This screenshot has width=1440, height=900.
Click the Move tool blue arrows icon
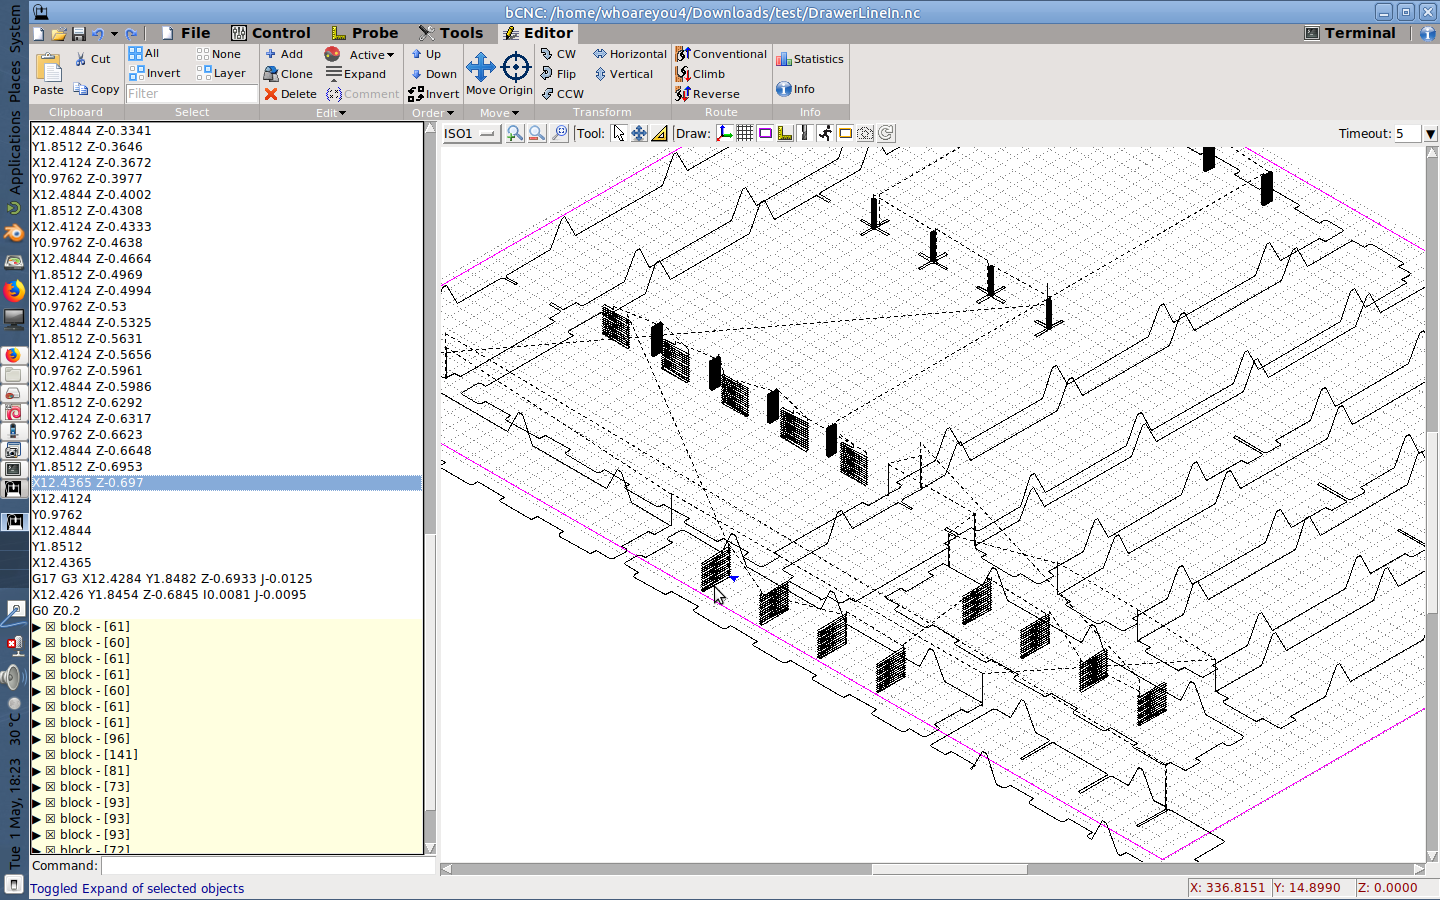point(481,67)
